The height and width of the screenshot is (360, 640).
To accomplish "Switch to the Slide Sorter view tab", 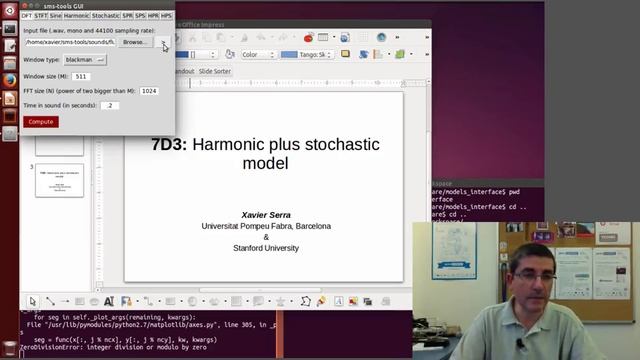I will pos(215,71).
